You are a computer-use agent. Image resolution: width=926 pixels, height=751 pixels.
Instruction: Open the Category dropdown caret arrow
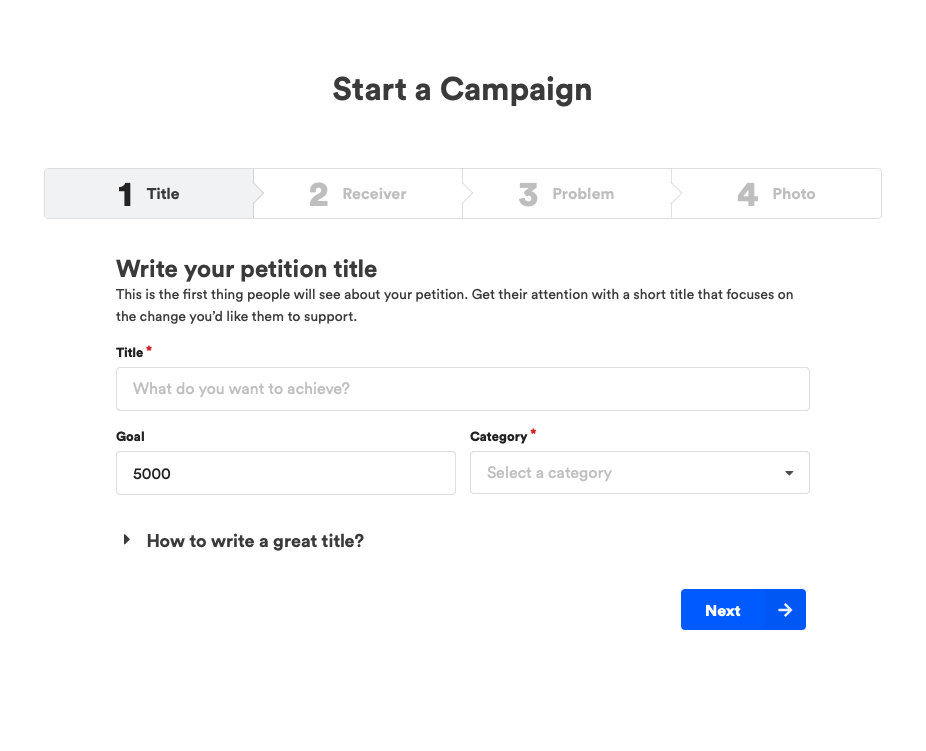point(789,472)
